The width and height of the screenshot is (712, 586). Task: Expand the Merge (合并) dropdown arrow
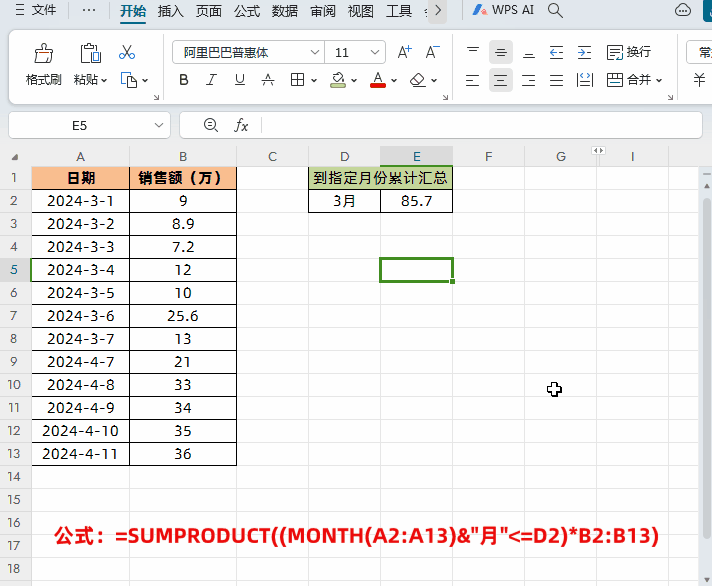[x=659, y=80]
